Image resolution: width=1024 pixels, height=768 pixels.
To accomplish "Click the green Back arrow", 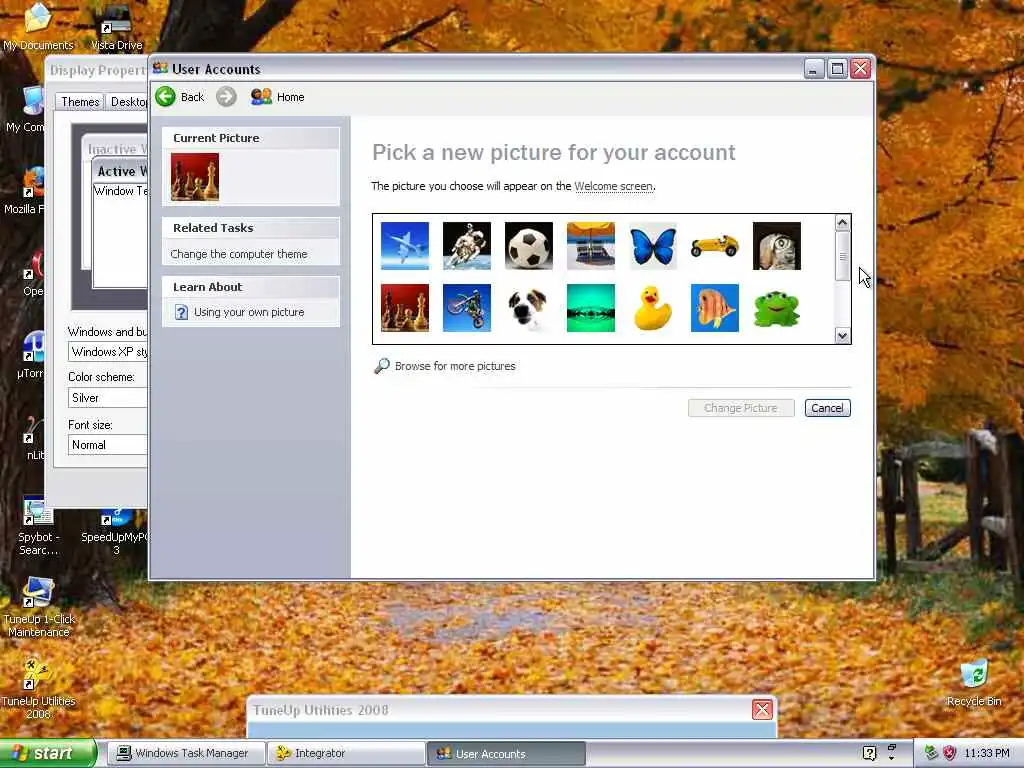I will pos(166,97).
